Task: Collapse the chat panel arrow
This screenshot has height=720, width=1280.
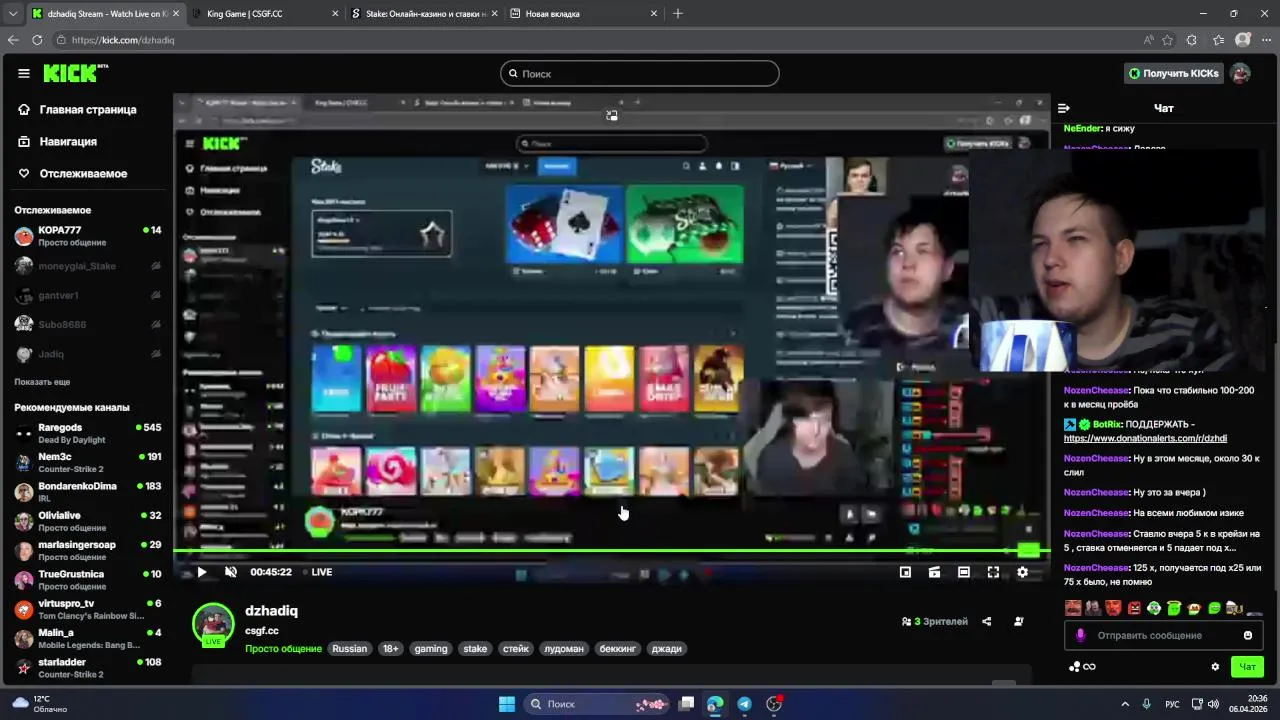Action: click(1064, 108)
